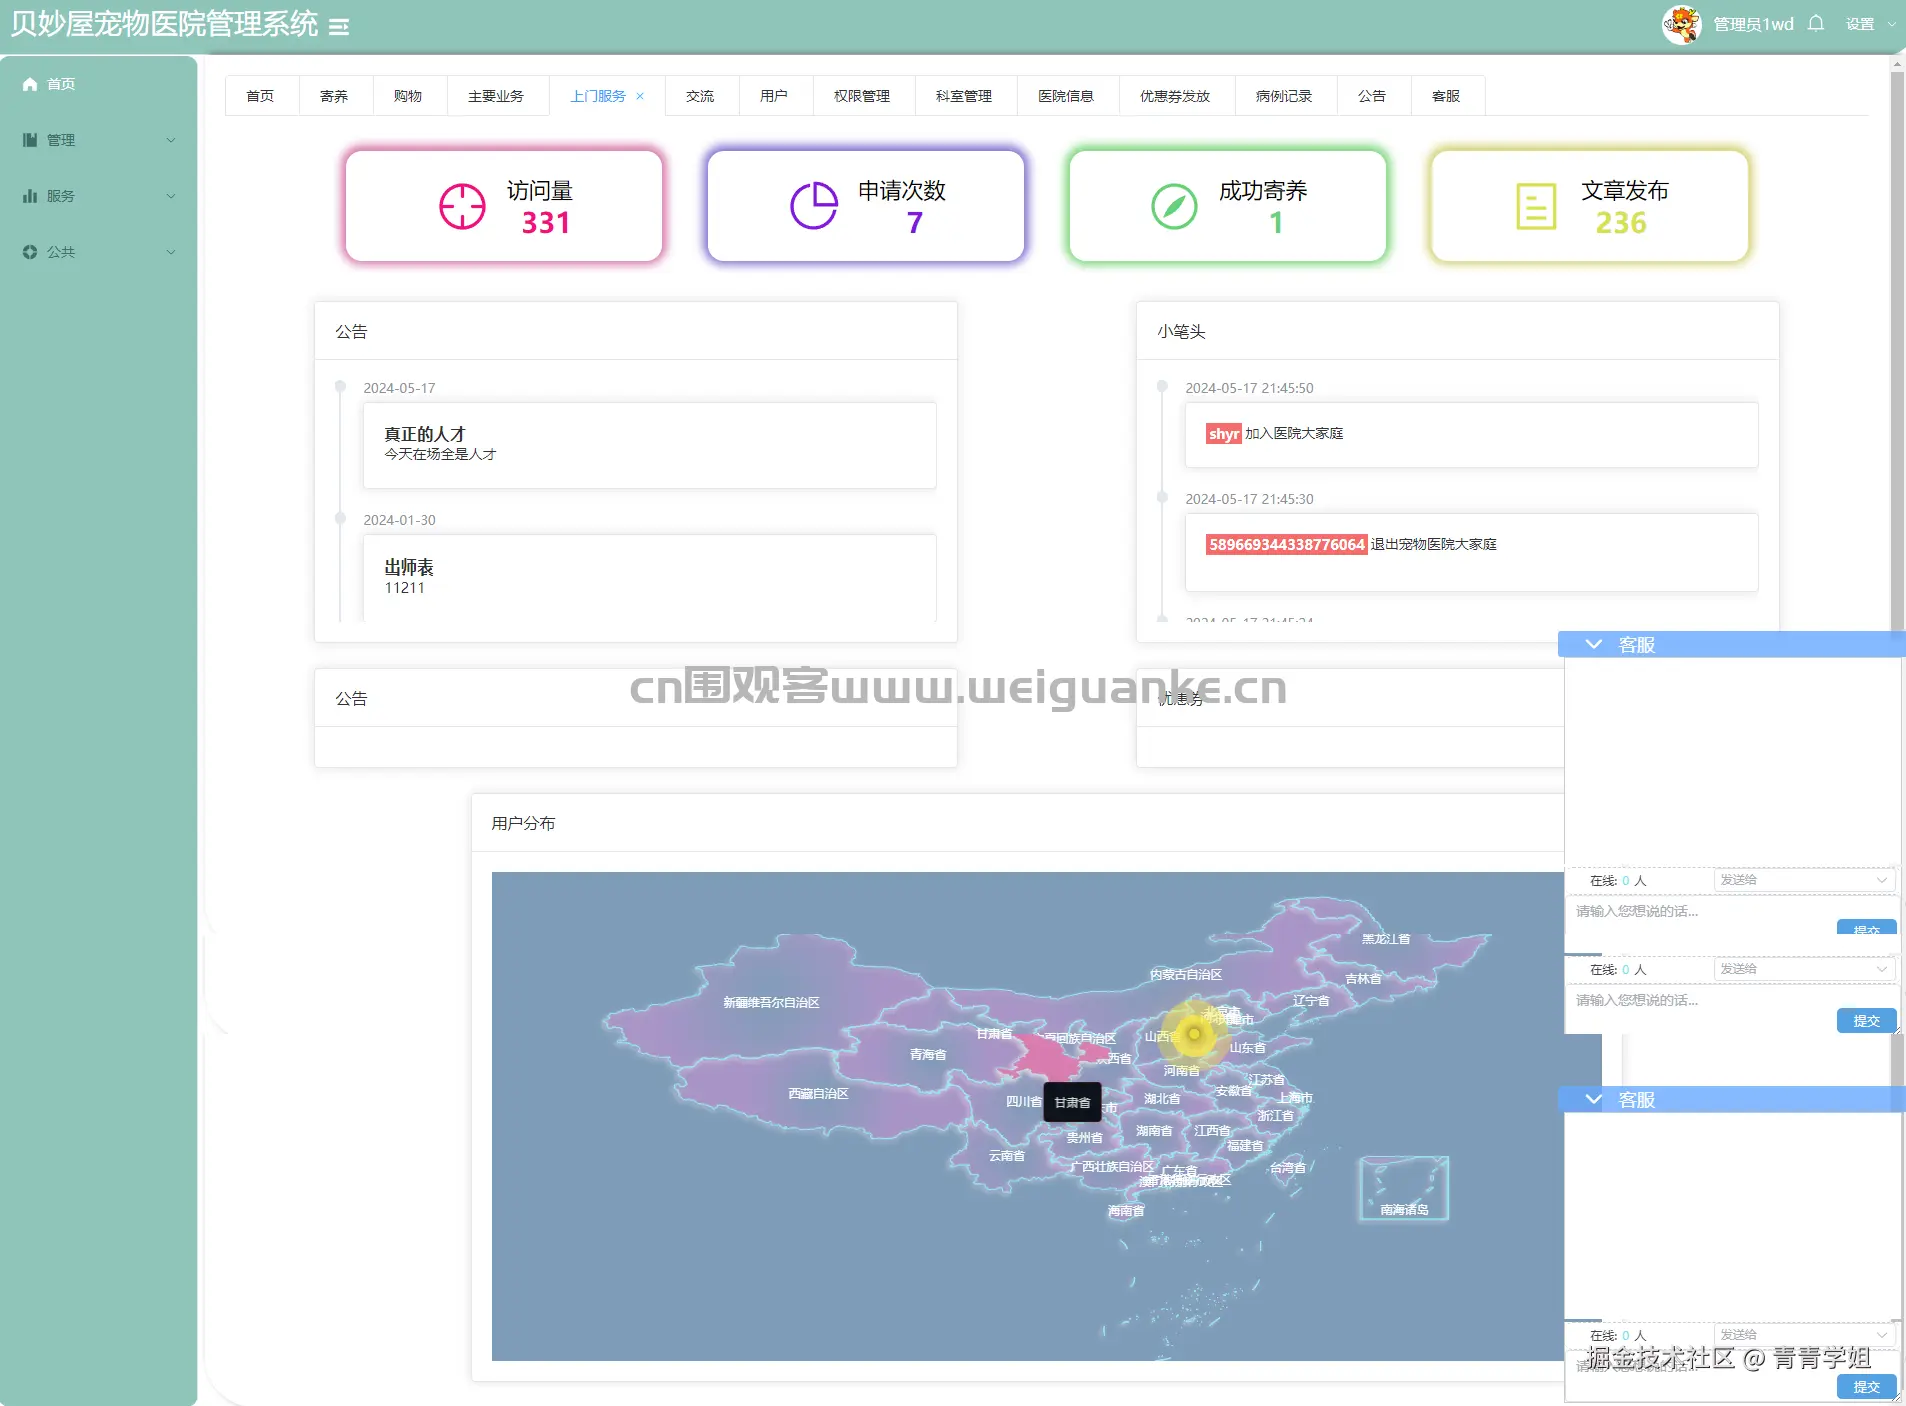Click the 访问量 crosshair icon
This screenshot has height=1406, width=1906.
(462, 206)
